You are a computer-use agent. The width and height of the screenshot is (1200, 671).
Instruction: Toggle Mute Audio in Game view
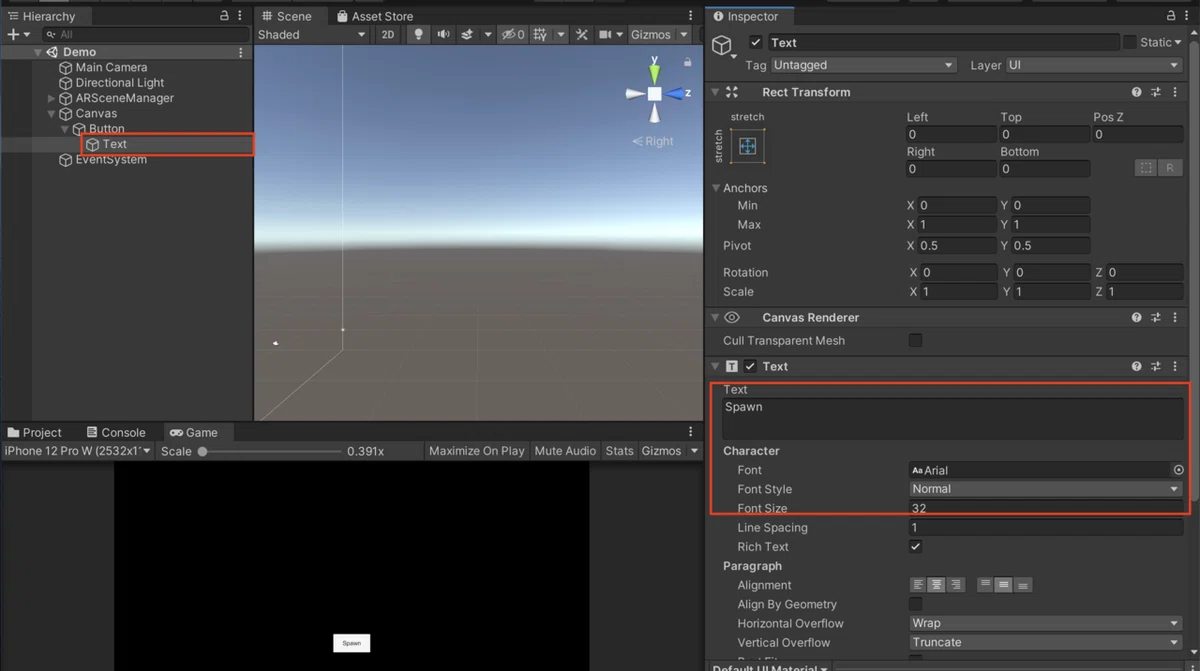click(x=565, y=451)
